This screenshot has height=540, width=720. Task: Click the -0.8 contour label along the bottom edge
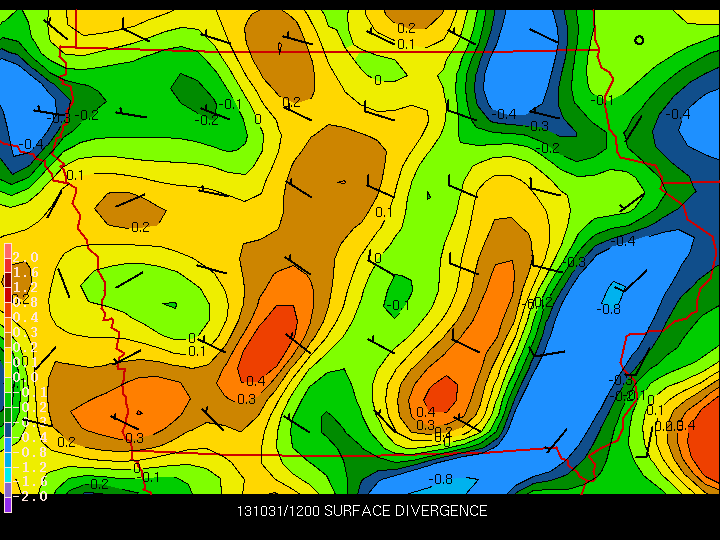point(440,479)
